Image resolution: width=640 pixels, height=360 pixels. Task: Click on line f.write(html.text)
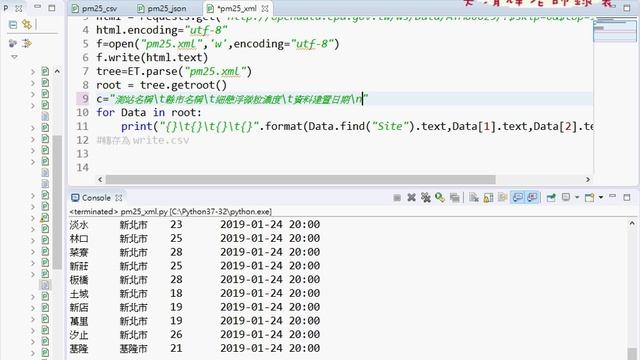point(152,58)
